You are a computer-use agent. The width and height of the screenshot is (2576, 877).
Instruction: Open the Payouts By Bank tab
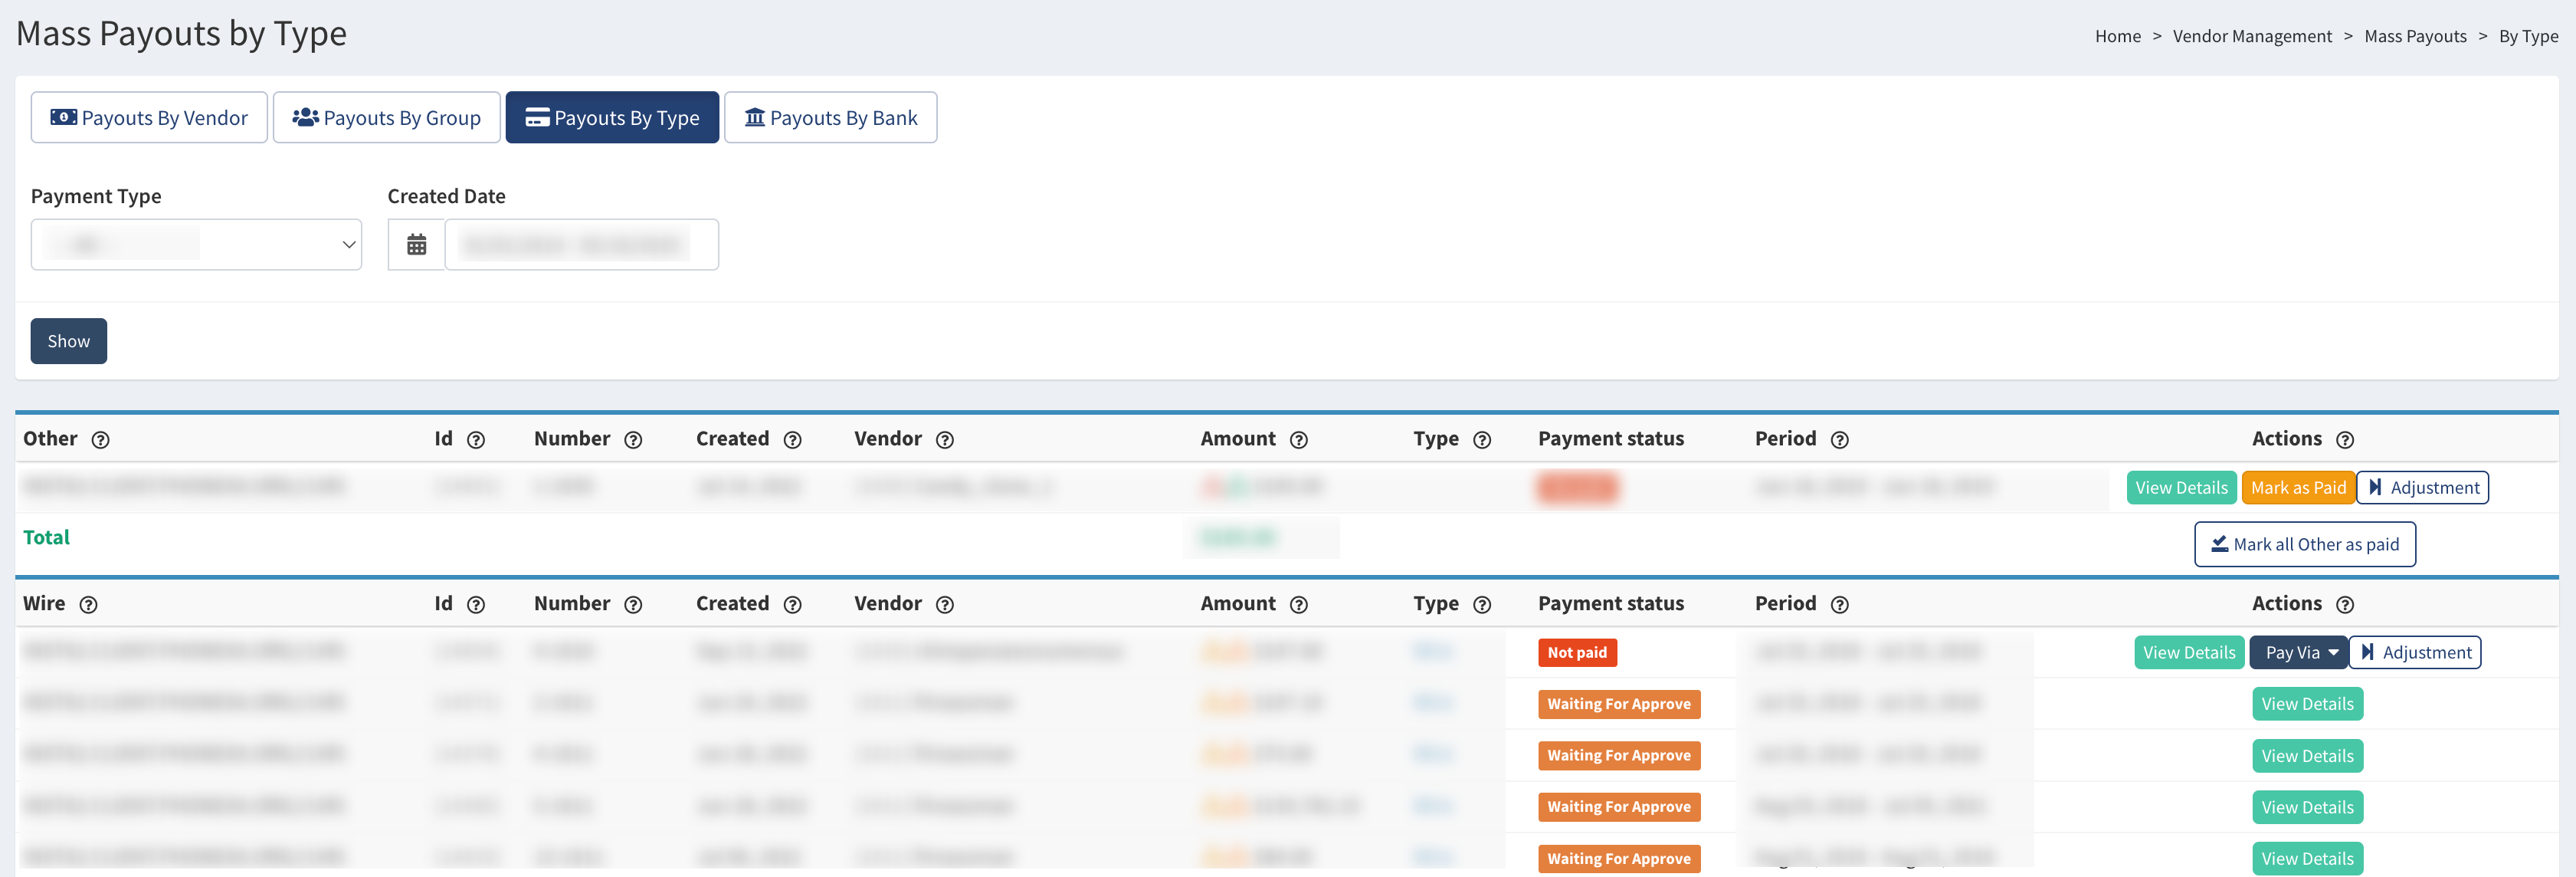click(x=830, y=118)
